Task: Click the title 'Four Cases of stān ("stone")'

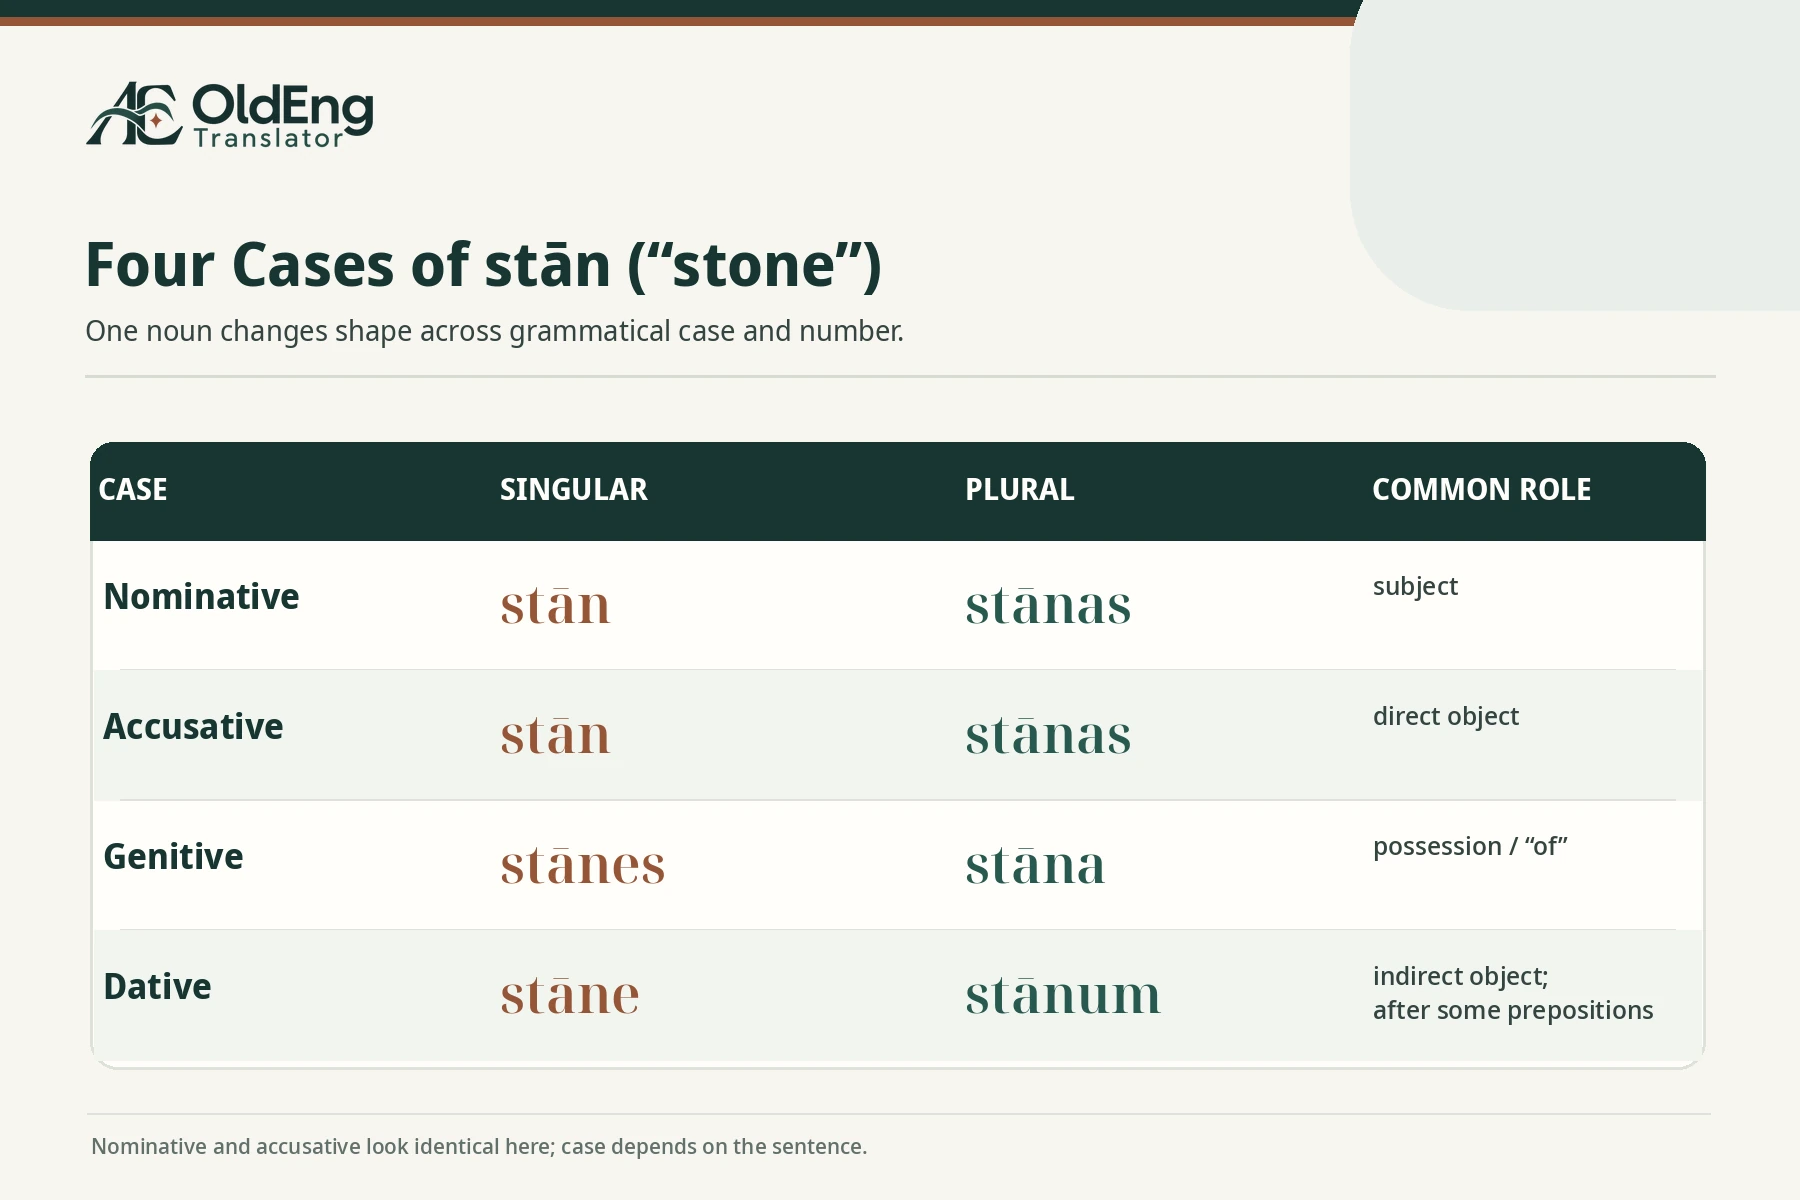Action: pos(484,265)
